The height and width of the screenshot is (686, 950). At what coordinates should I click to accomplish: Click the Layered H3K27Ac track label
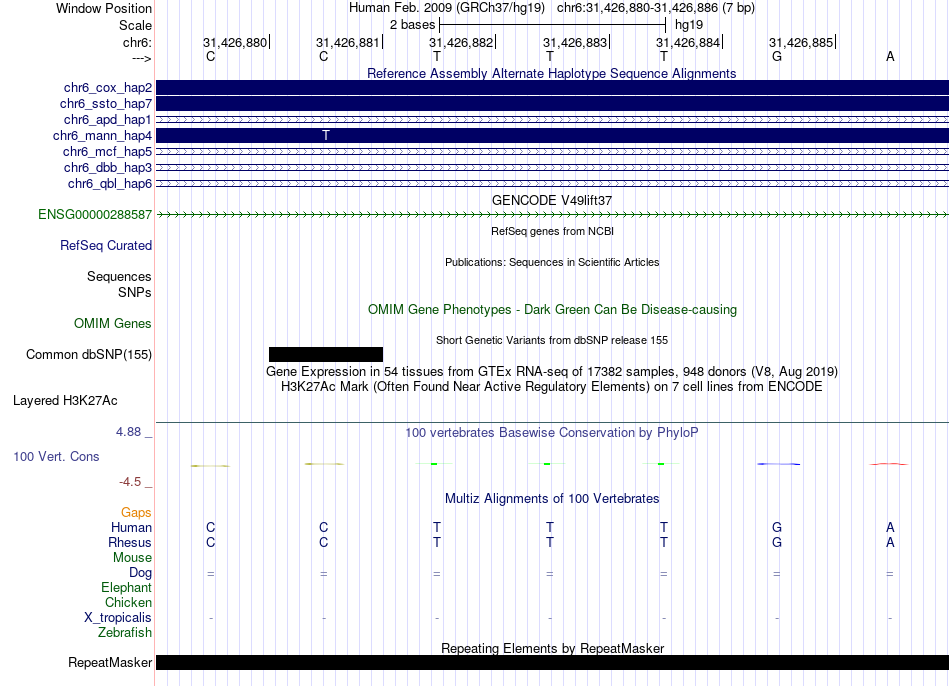(65, 401)
